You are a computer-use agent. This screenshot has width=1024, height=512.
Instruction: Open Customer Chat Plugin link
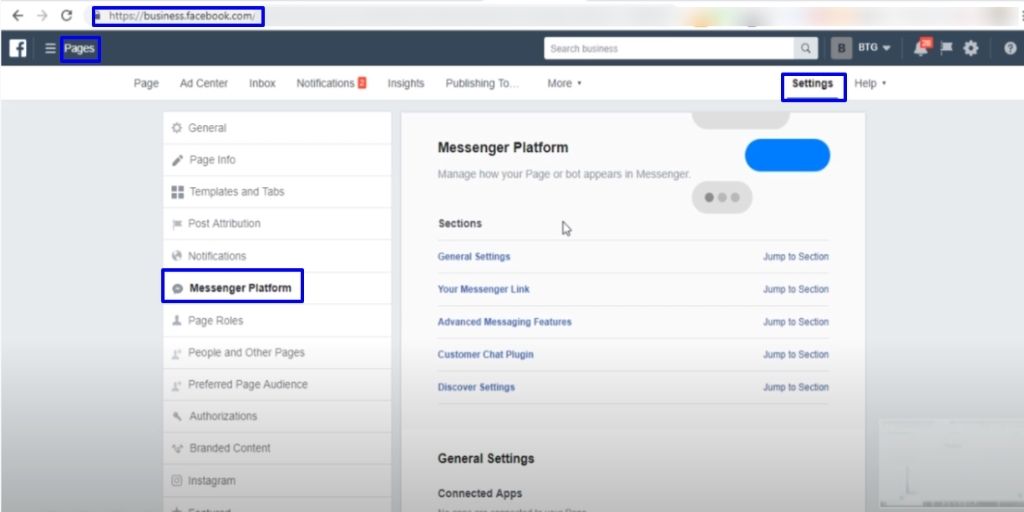pos(485,355)
